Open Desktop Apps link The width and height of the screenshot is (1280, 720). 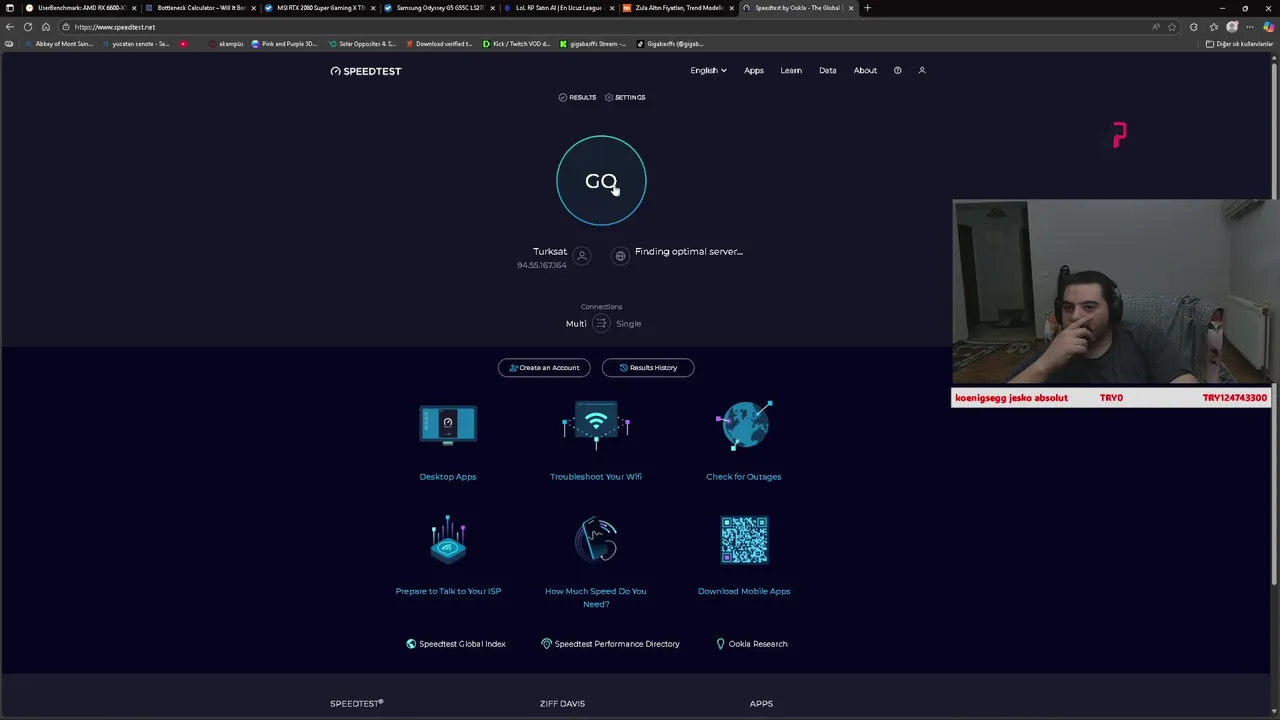(448, 477)
